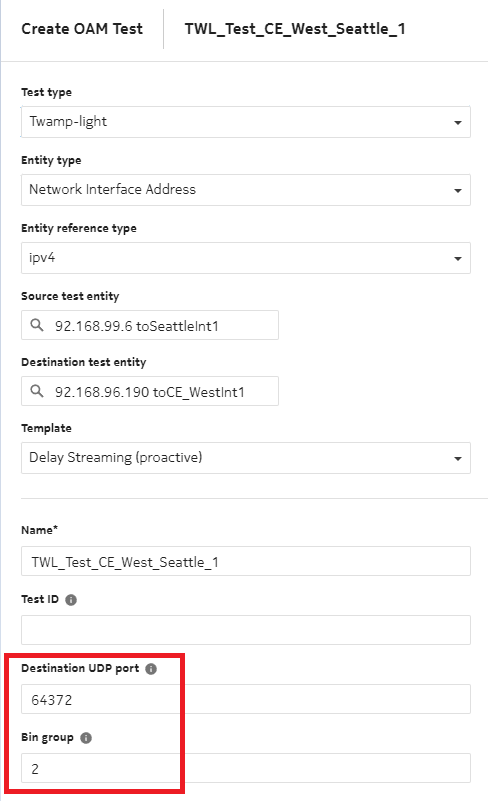Open the Test type dropdown showing Twamp-light
This screenshot has width=495, height=801.
click(246, 122)
